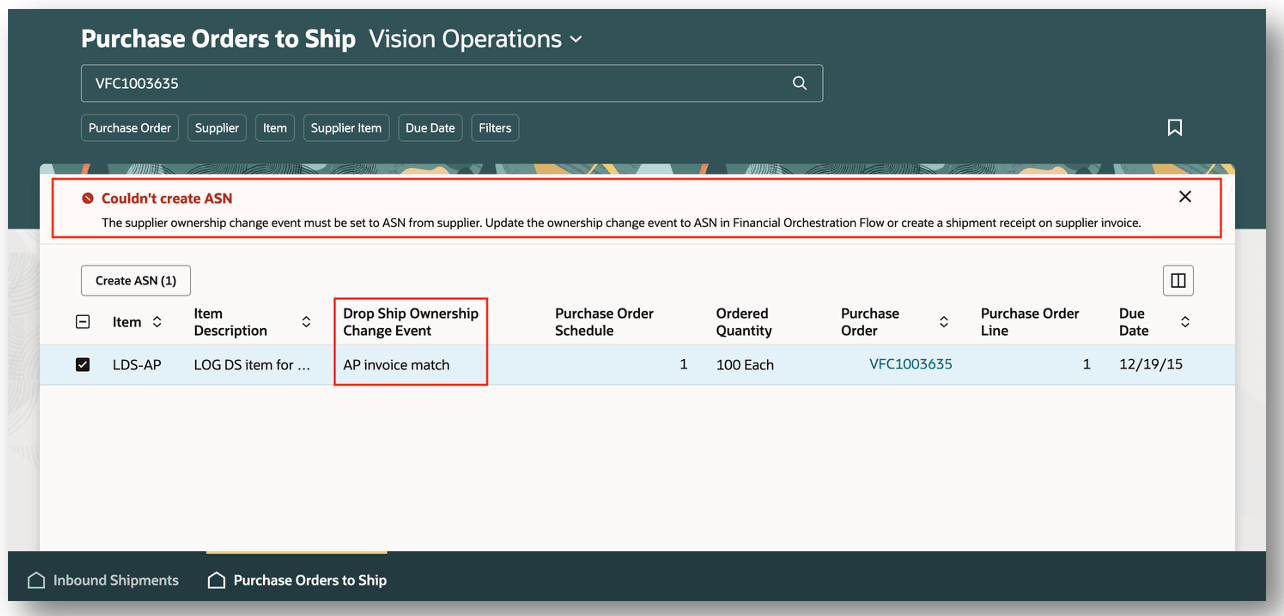The height and width of the screenshot is (616, 1284).
Task: Click the Purchase Orders to Ship page title
Action: tap(218, 39)
